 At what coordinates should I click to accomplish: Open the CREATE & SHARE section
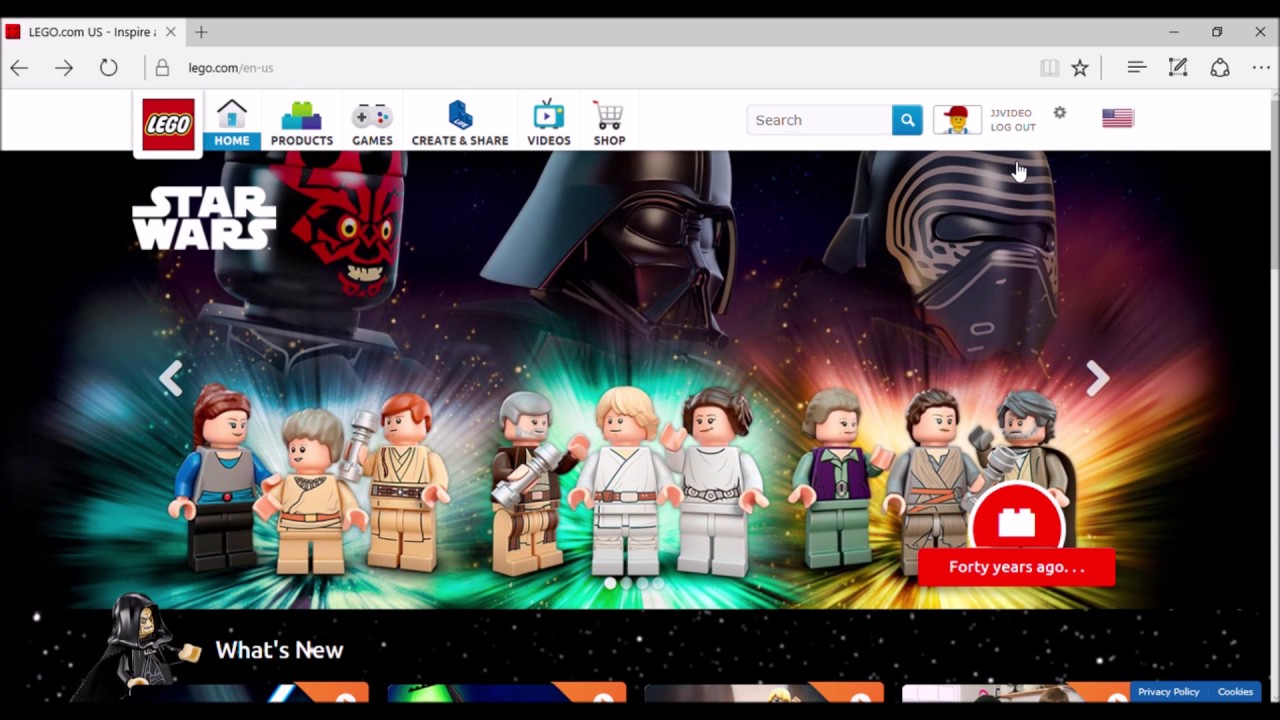coord(460,123)
